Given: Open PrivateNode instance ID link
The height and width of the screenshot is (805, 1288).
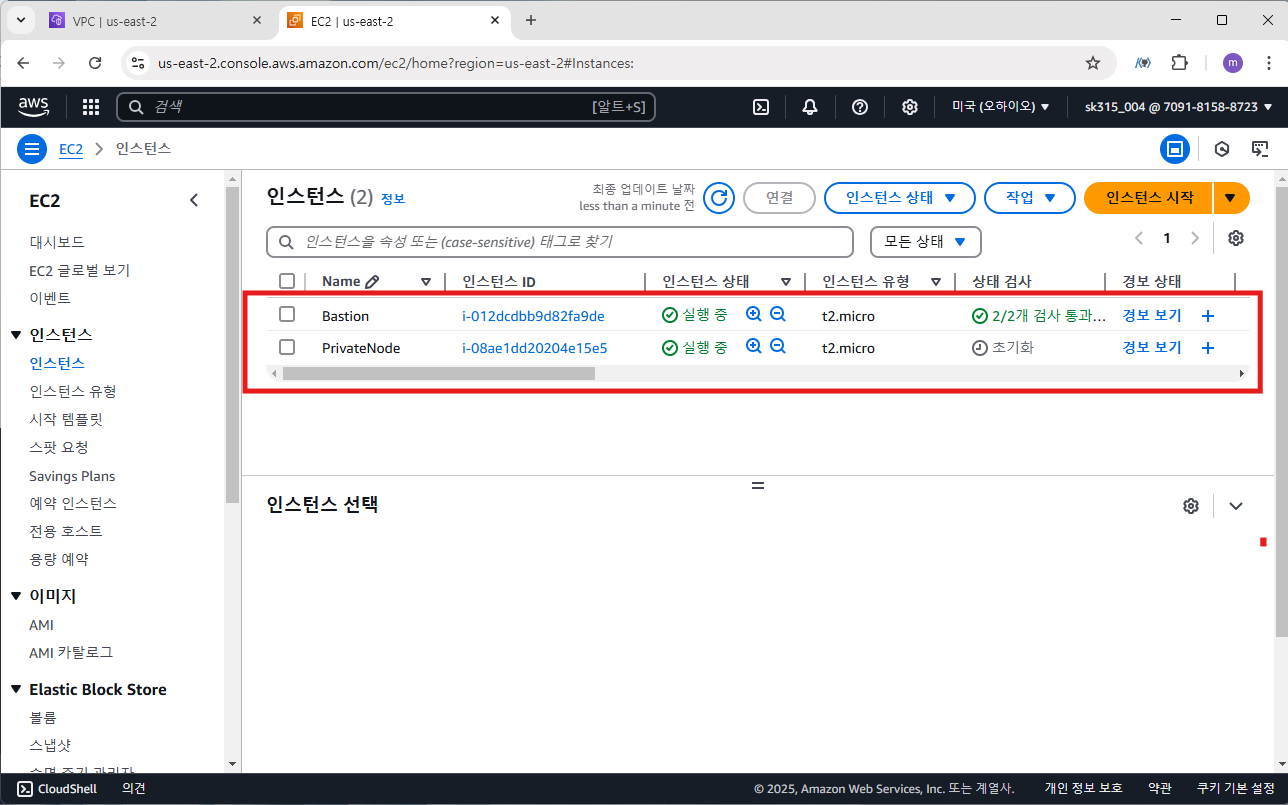Looking at the screenshot, I should pyautogui.click(x=534, y=348).
